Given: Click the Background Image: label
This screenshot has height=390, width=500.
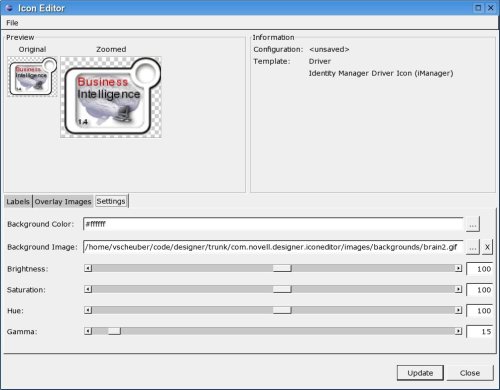Looking at the screenshot, I should 42,247.
